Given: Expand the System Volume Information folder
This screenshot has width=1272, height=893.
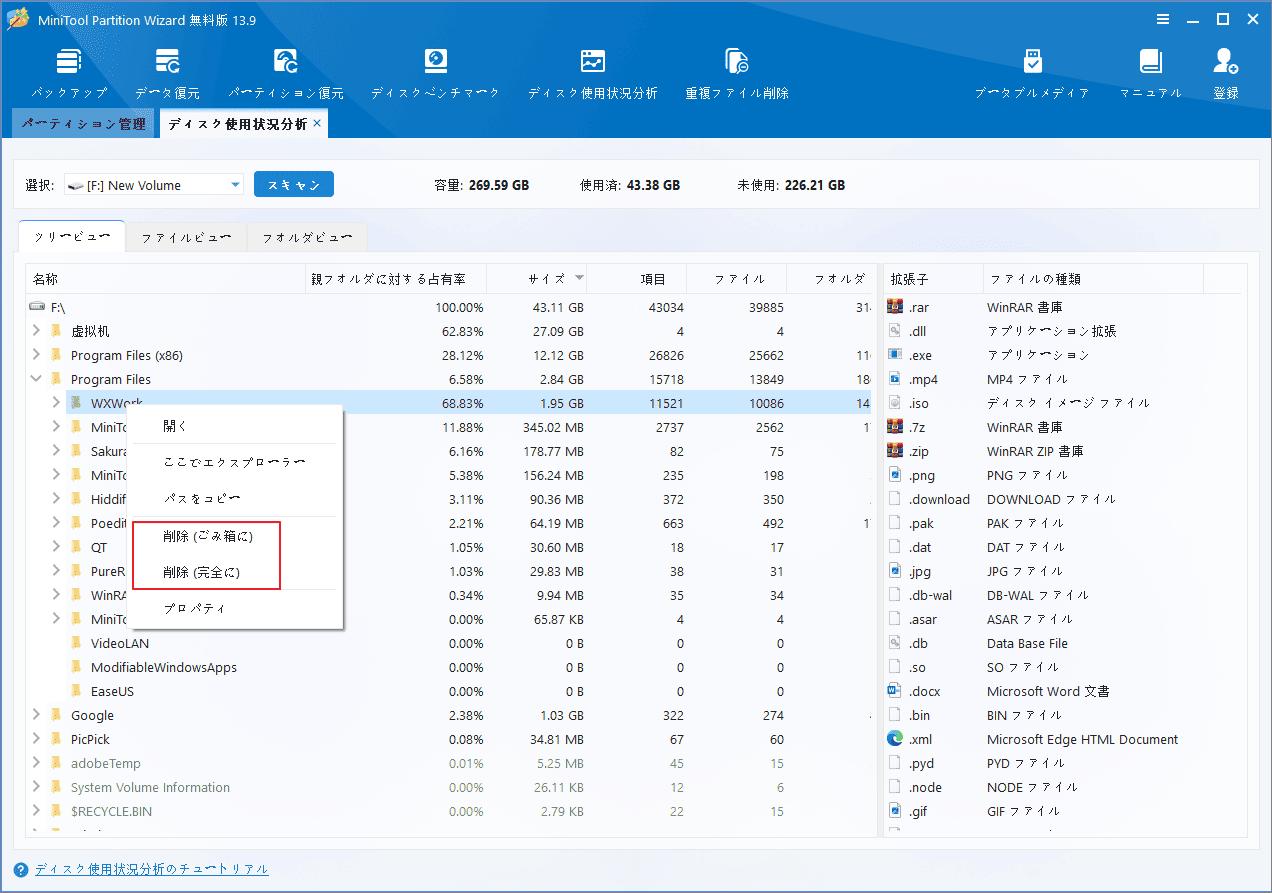Looking at the screenshot, I should [x=36, y=787].
